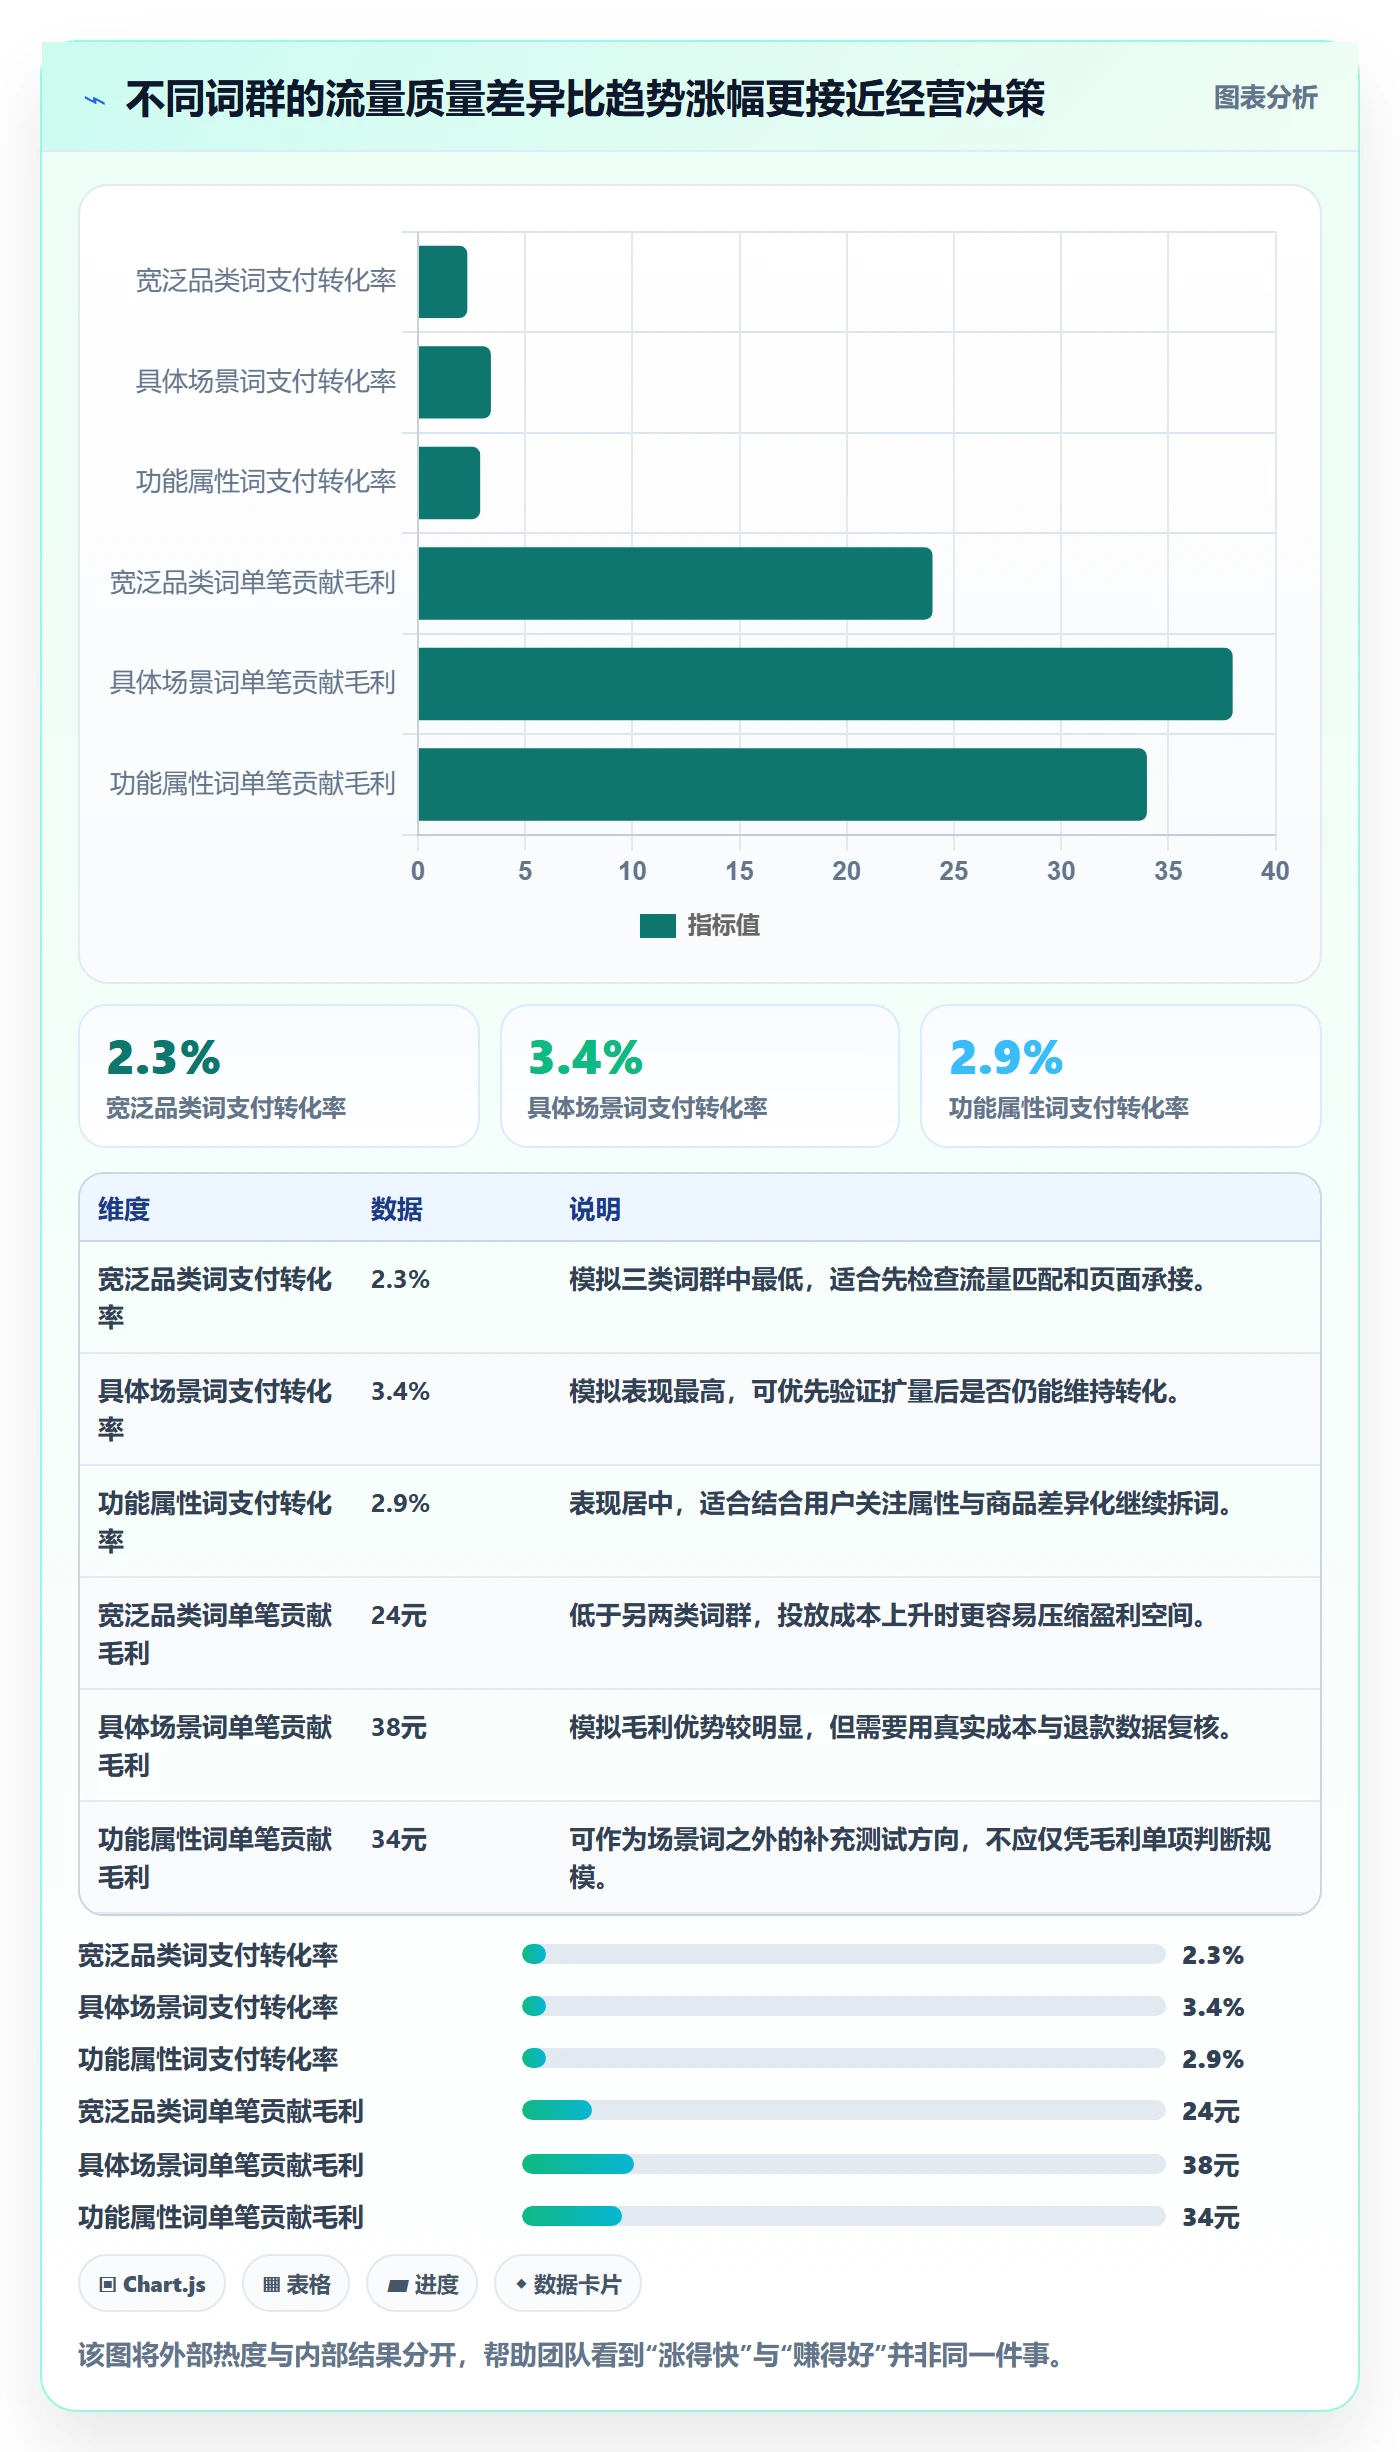Click the 图表分析 label in the header
1400x2452 pixels.
pos(1265,98)
